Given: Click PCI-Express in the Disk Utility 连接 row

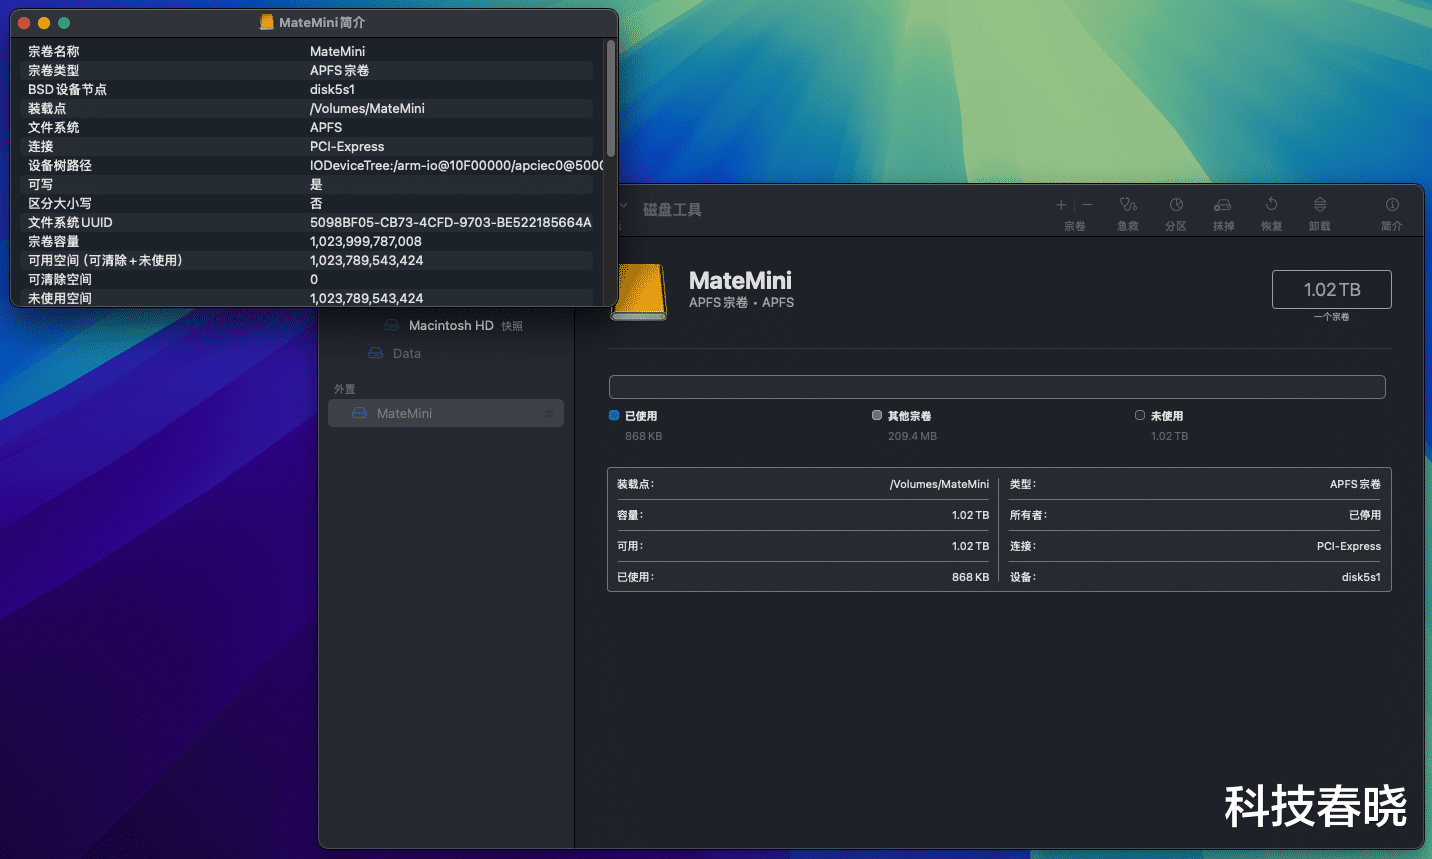Looking at the screenshot, I should coord(1349,546).
